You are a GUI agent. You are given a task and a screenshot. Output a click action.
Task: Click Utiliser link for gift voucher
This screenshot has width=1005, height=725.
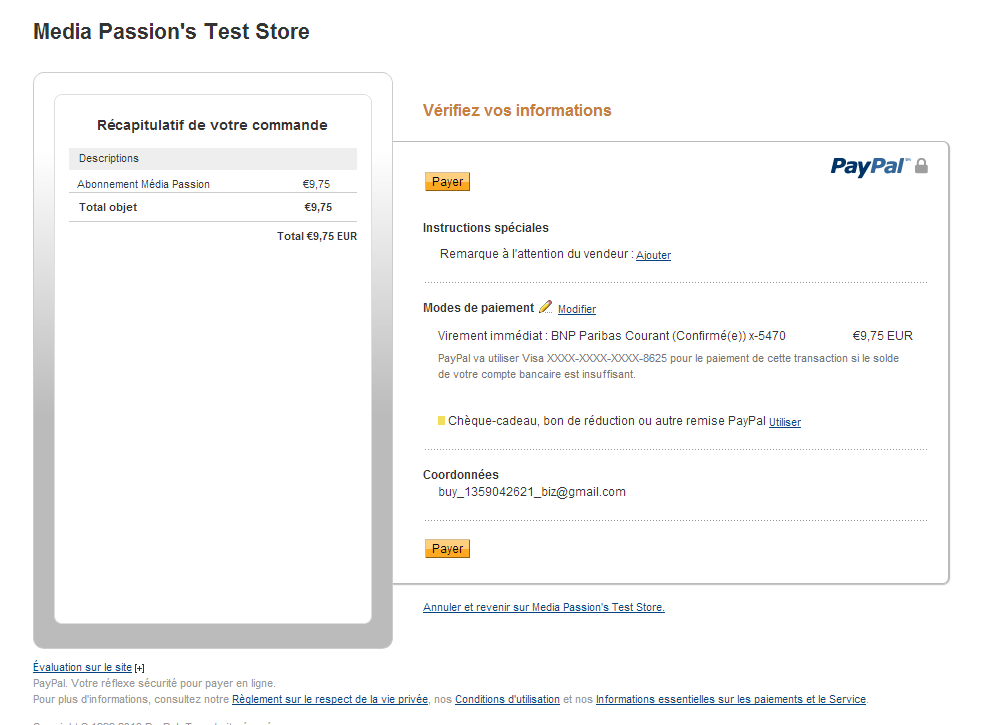tap(785, 422)
